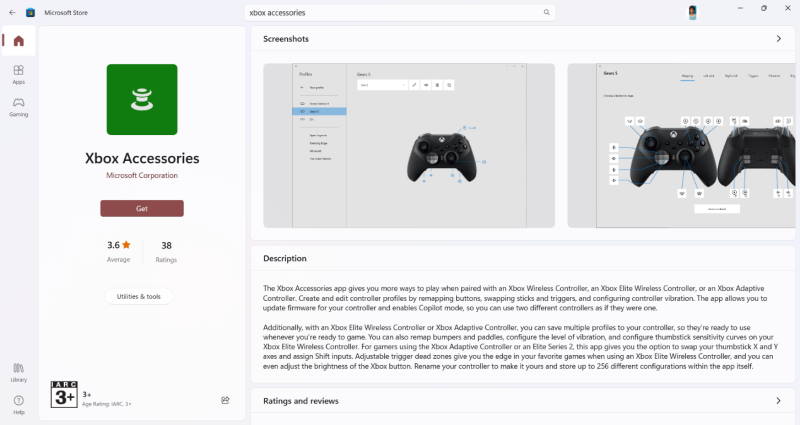The image size is (800, 425).
Task: Click the share icon near age rating
Action: click(225, 400)
